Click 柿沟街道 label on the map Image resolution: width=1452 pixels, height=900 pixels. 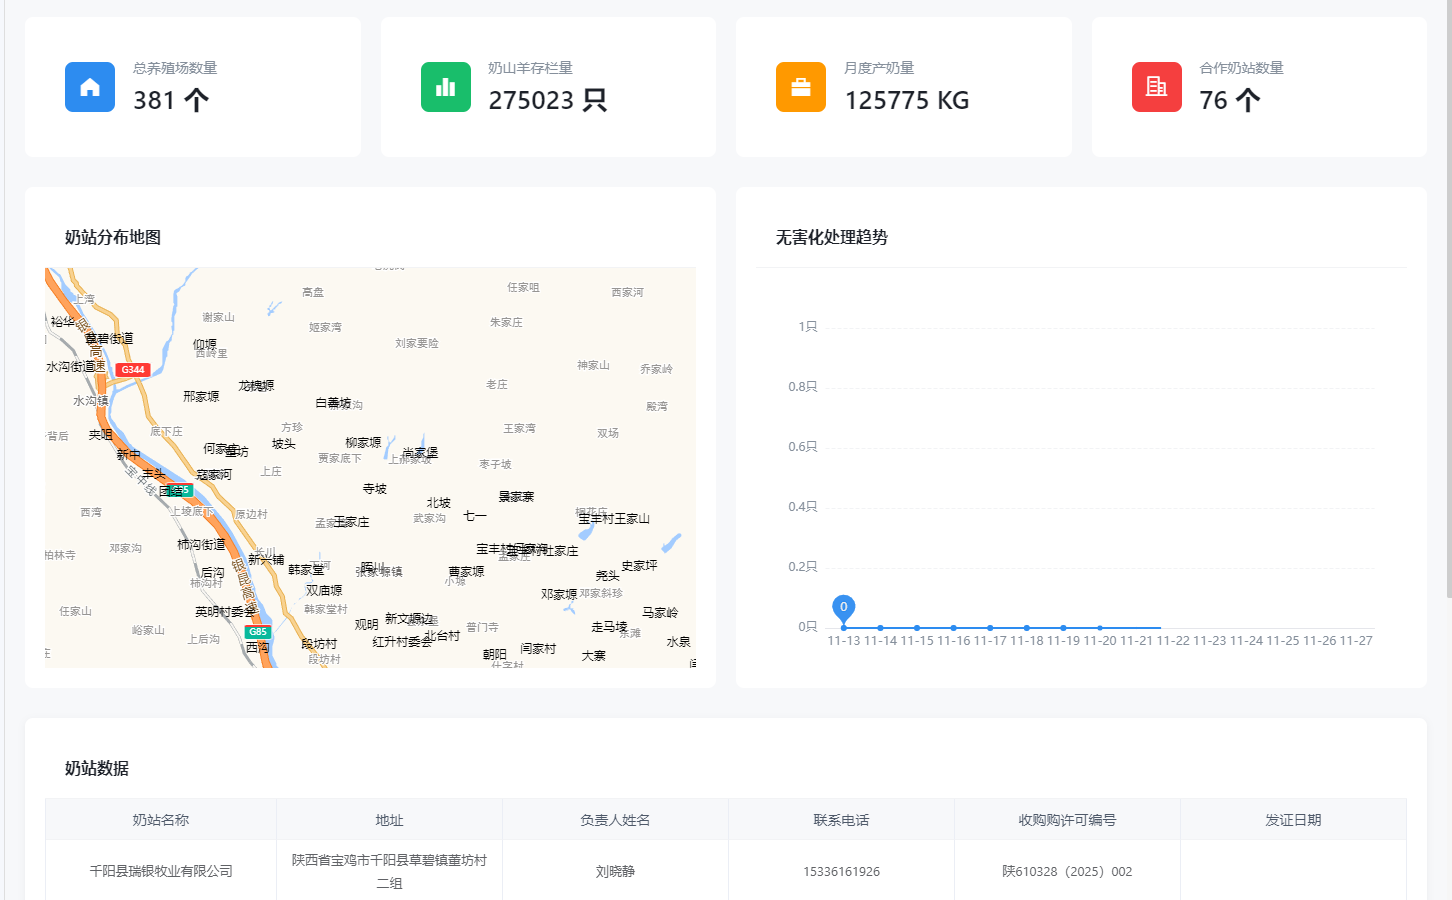(201, 545)
